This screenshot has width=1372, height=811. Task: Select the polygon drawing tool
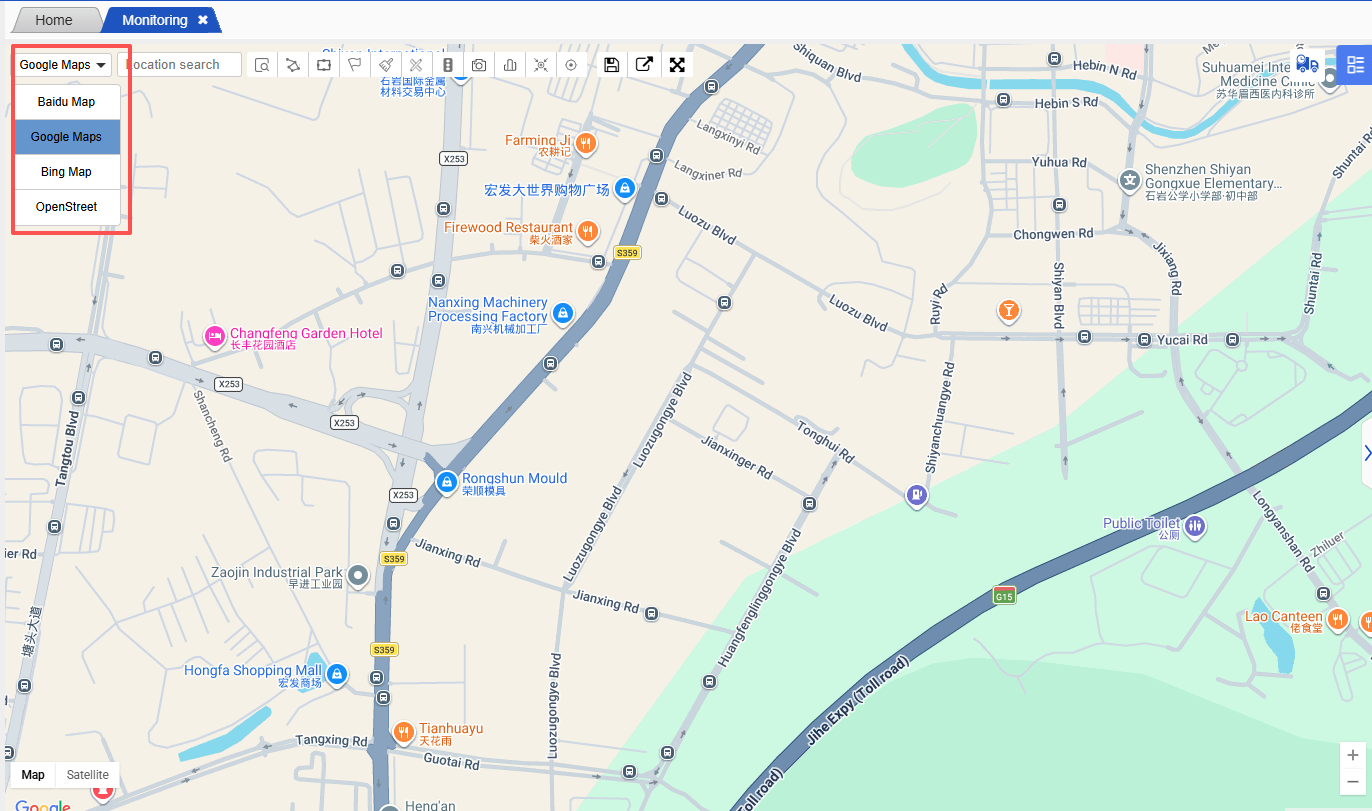pyautogui.click(x=293, y=65)
